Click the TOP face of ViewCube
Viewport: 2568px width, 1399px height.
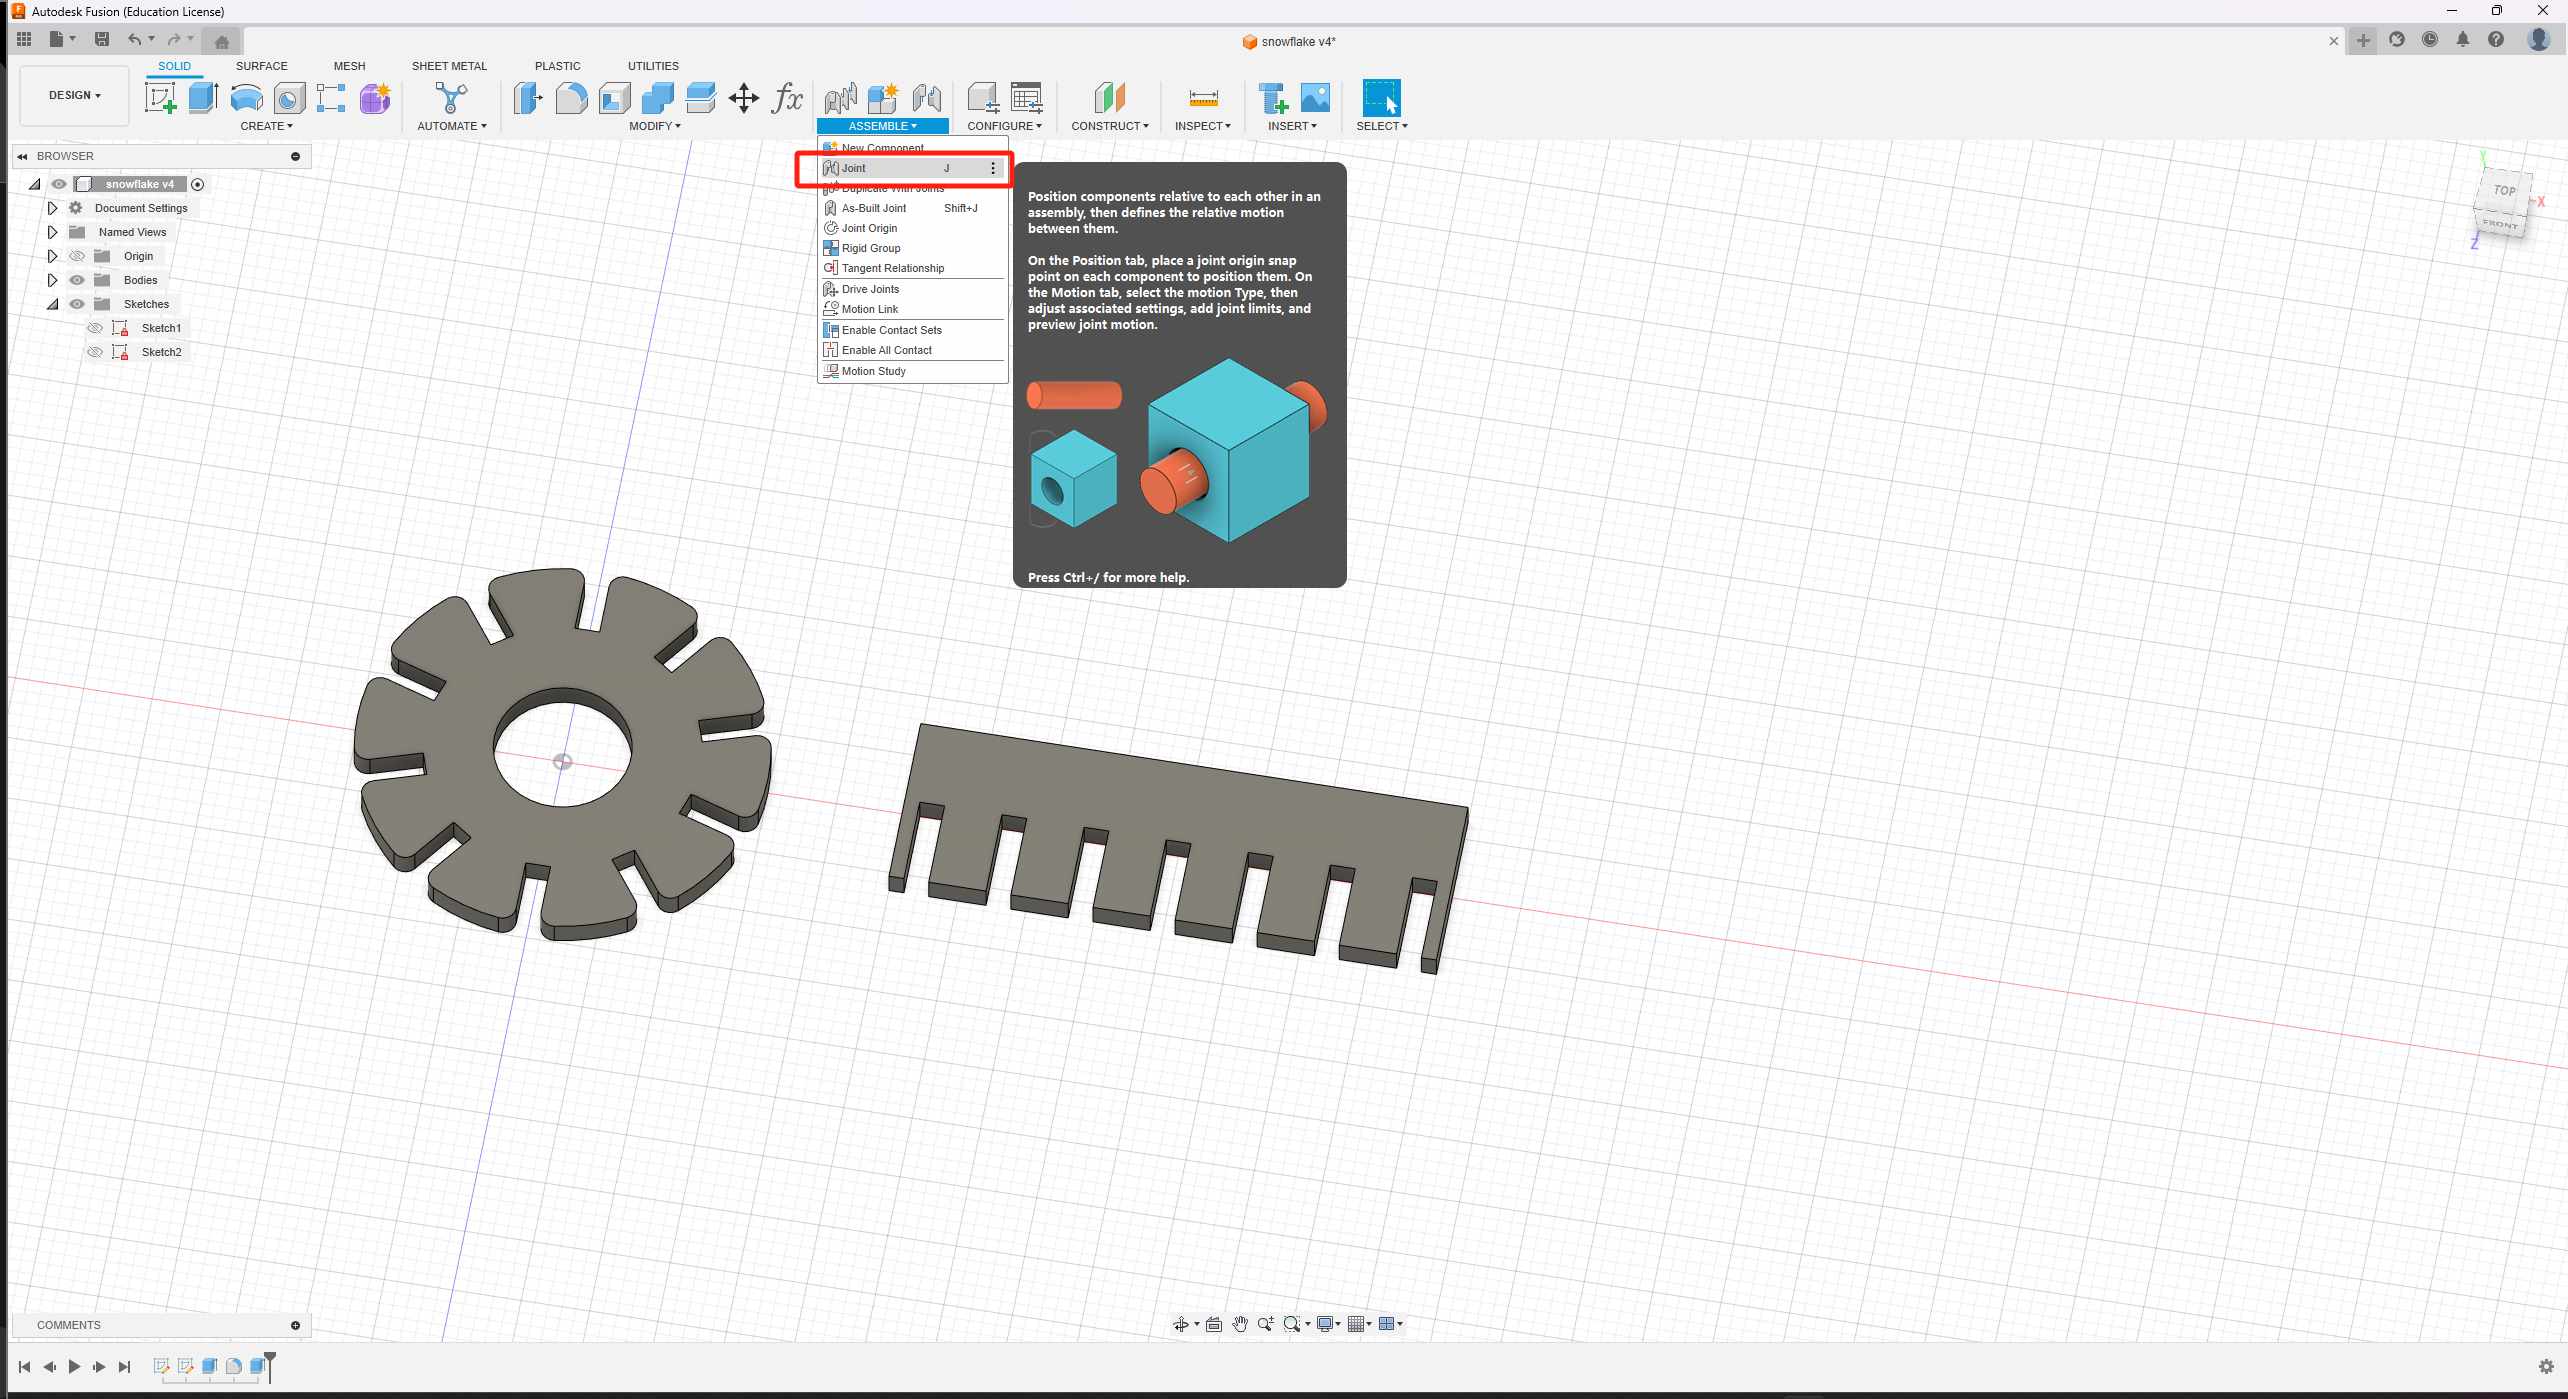pos(2503,190)
